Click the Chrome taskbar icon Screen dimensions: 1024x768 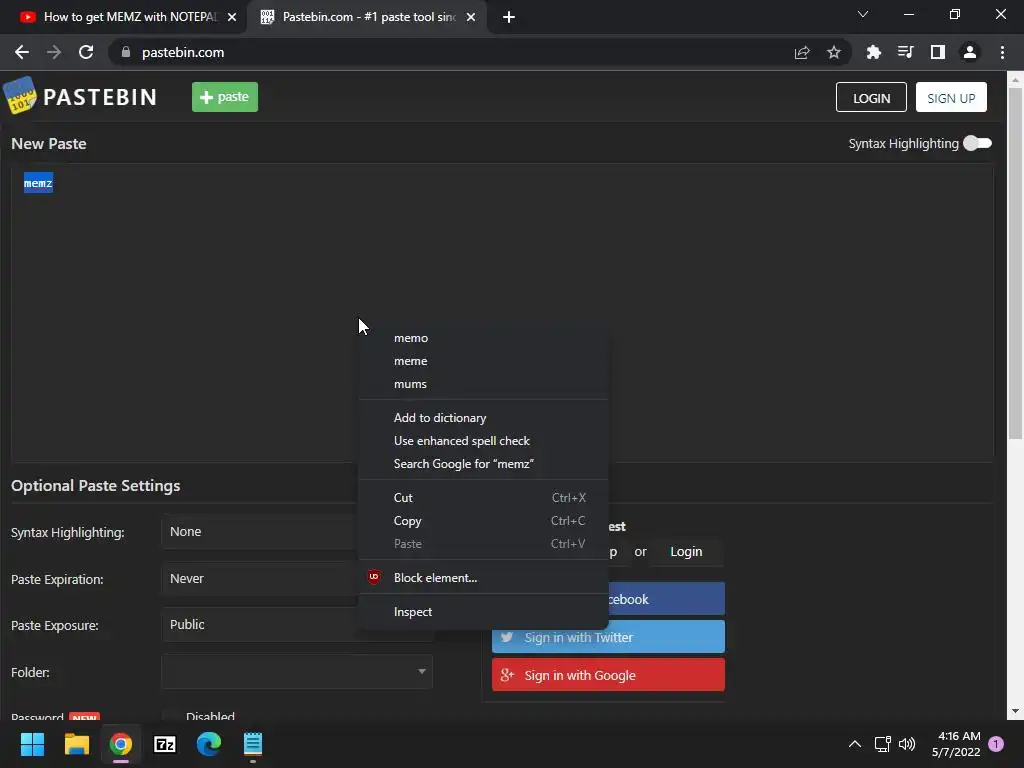[121, 744]
